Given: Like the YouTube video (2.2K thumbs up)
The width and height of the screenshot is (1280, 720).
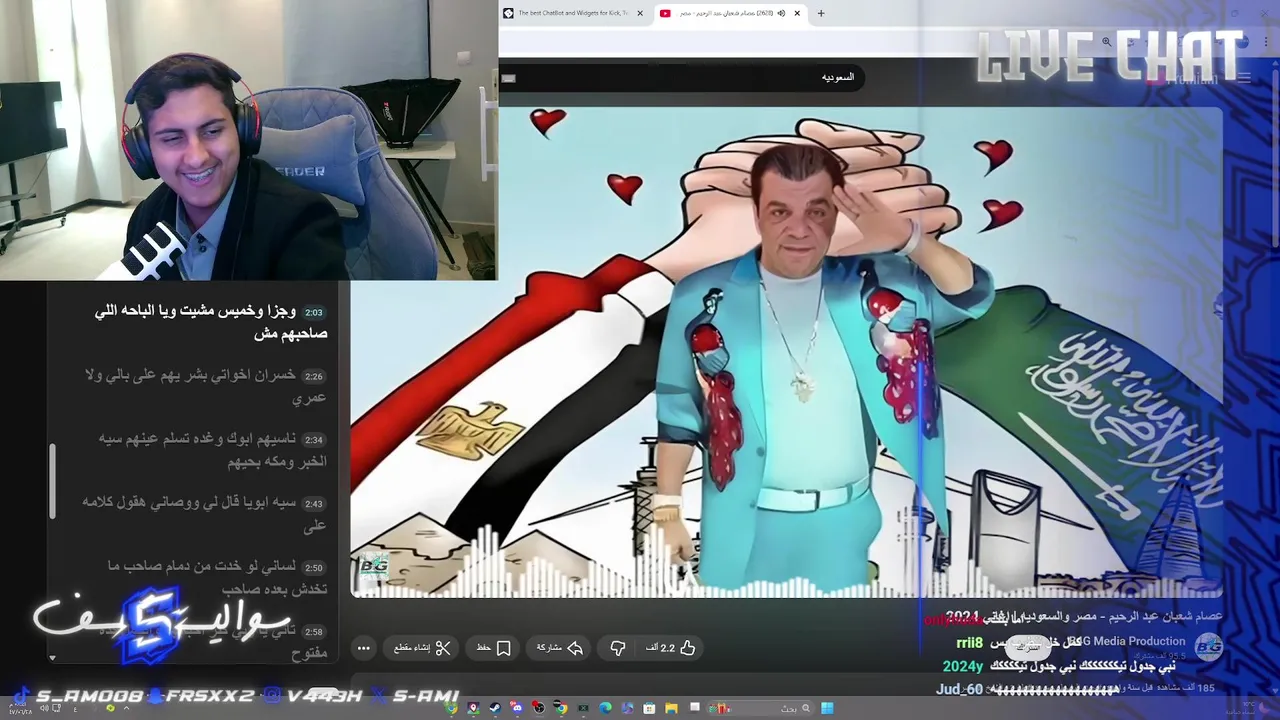Looking at the screenshot, I should pos(671,648).
